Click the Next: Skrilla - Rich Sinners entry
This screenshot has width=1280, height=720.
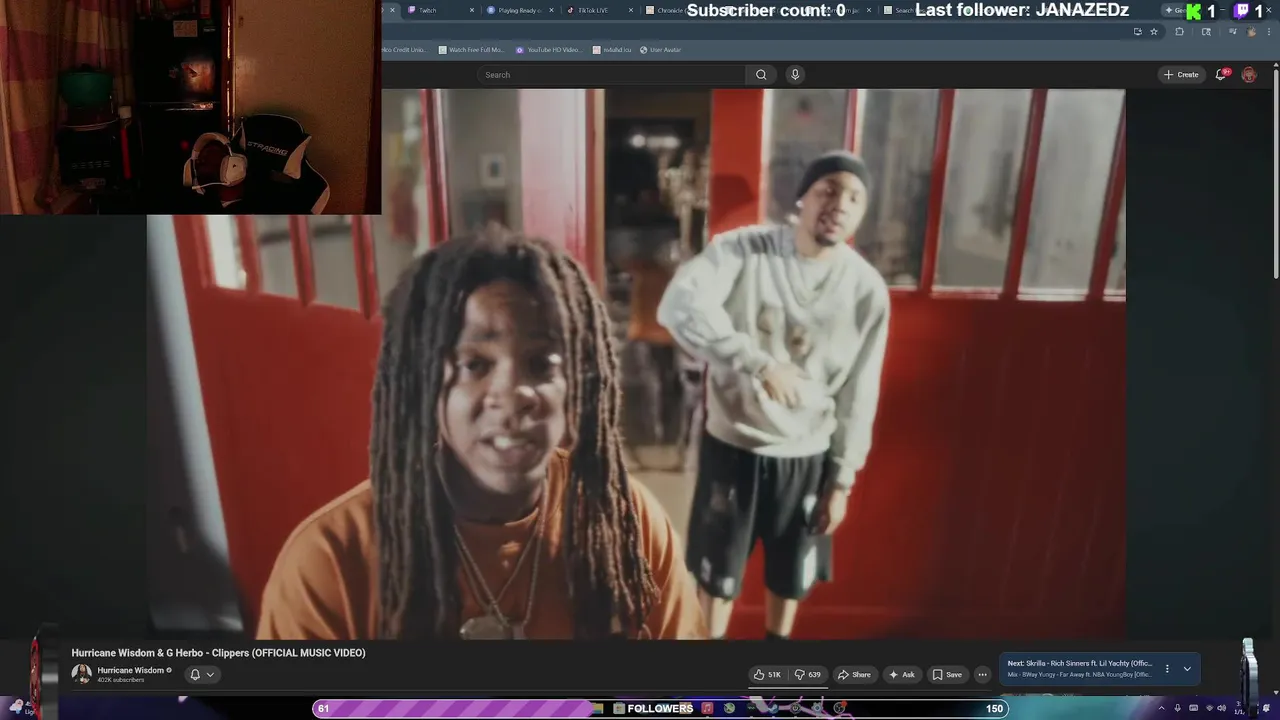pos(1079,664)
